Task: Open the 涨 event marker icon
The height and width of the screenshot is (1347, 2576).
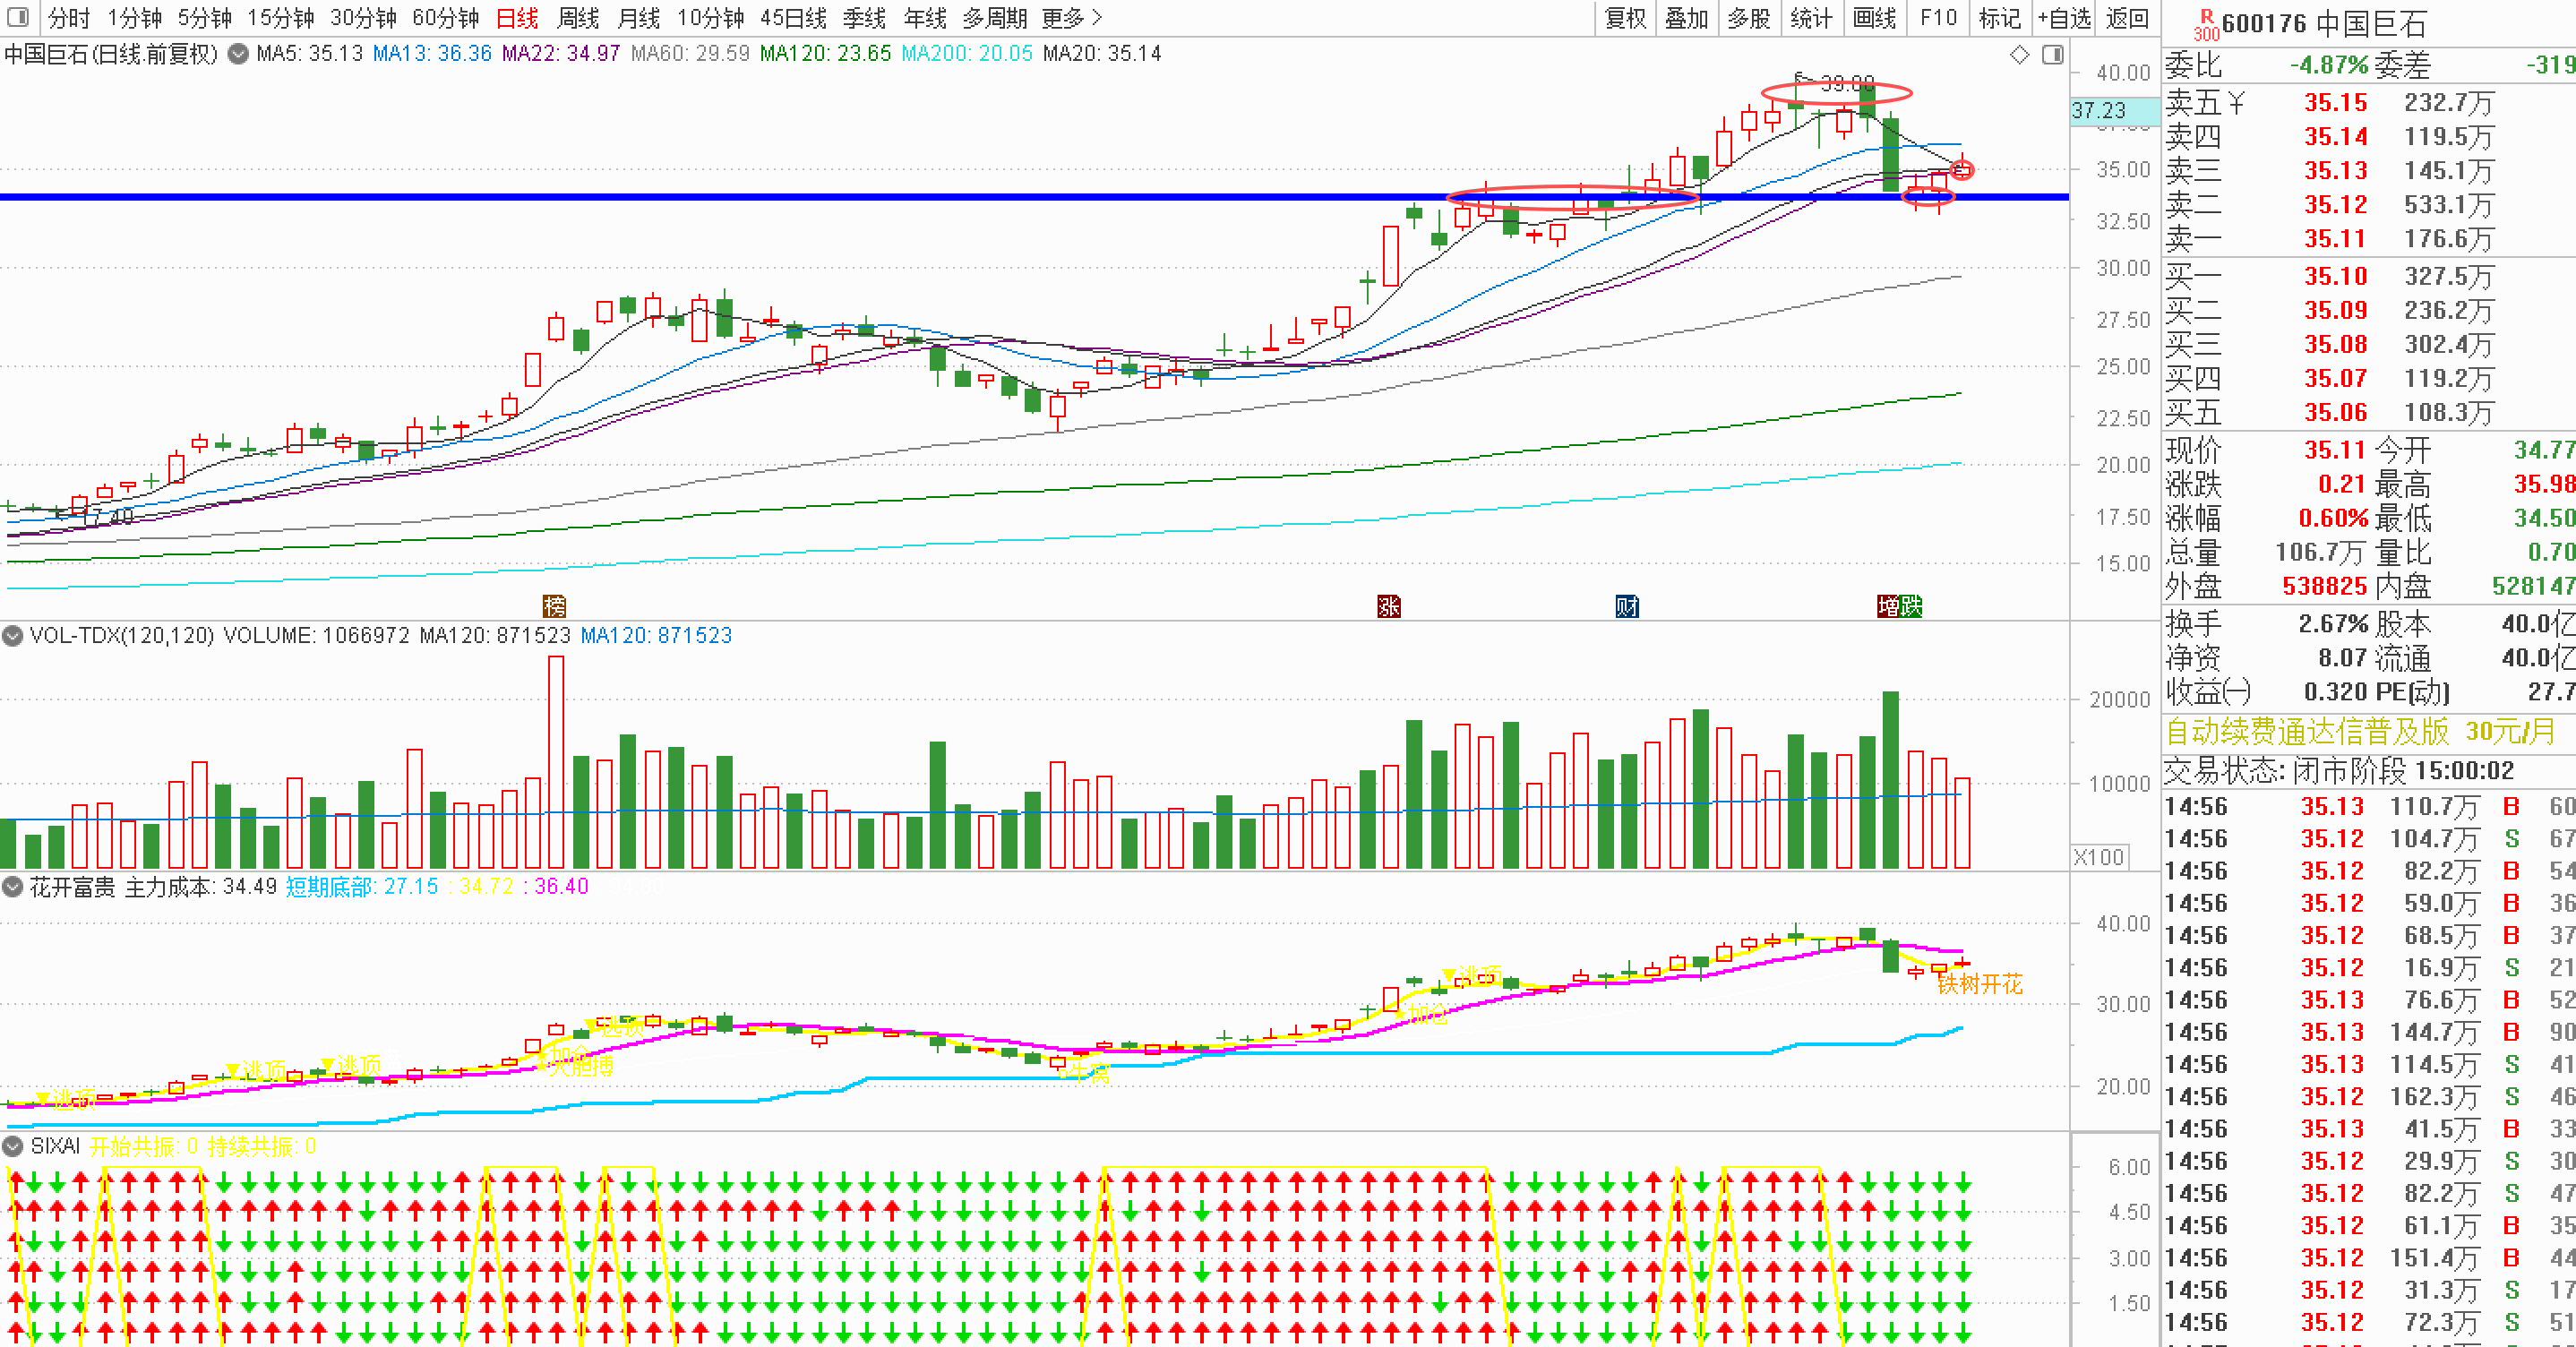Action: click(1389, 606)
